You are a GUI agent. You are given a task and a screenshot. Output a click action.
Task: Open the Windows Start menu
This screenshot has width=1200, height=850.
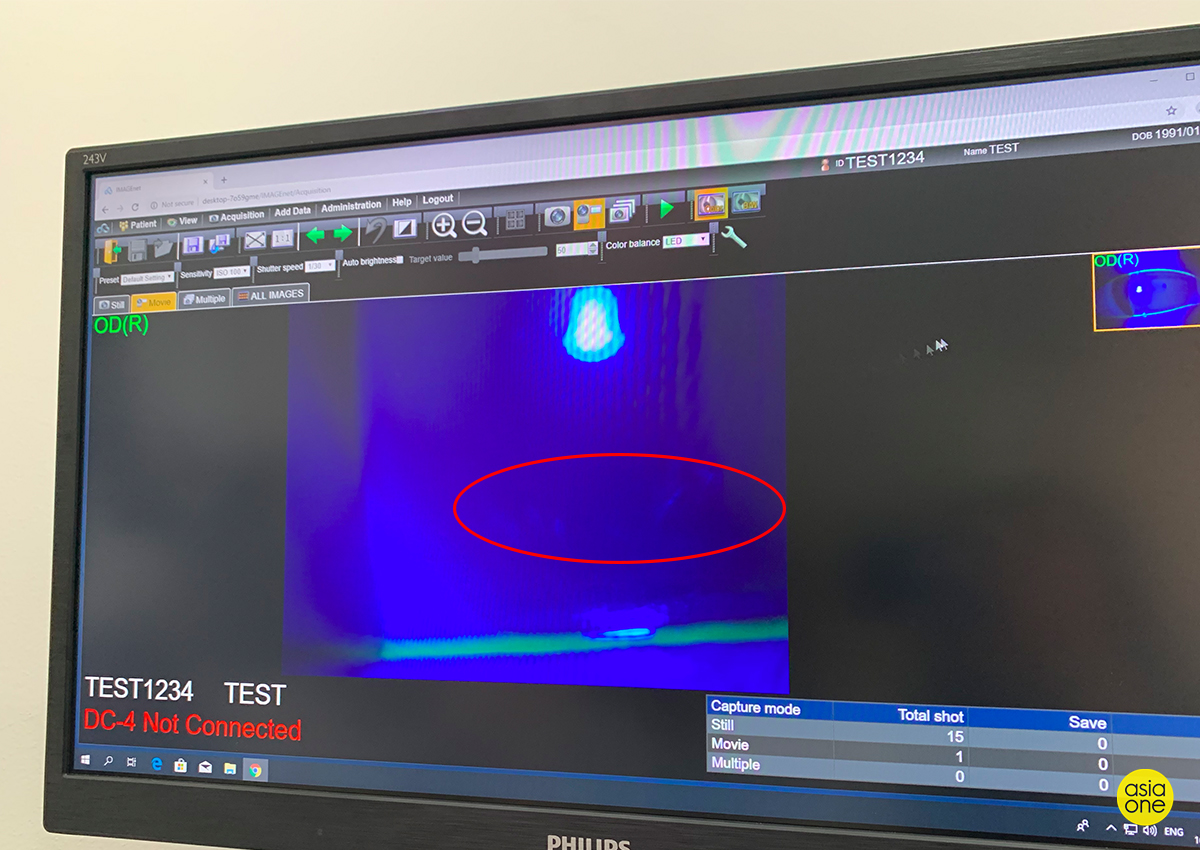pos(86,760)
